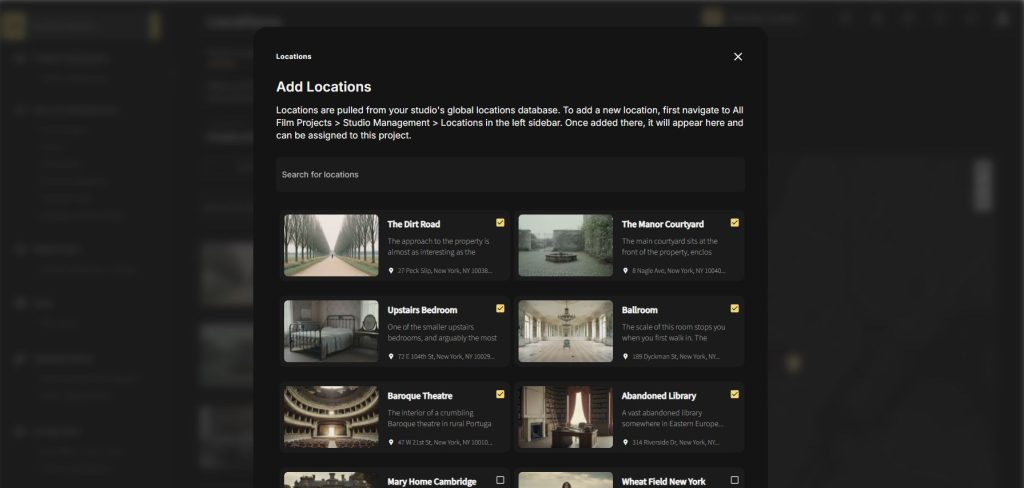The width and height of the screenshot is (1024, 488).
Task: Click the Ballroom description text
Action: click(673, 333)
